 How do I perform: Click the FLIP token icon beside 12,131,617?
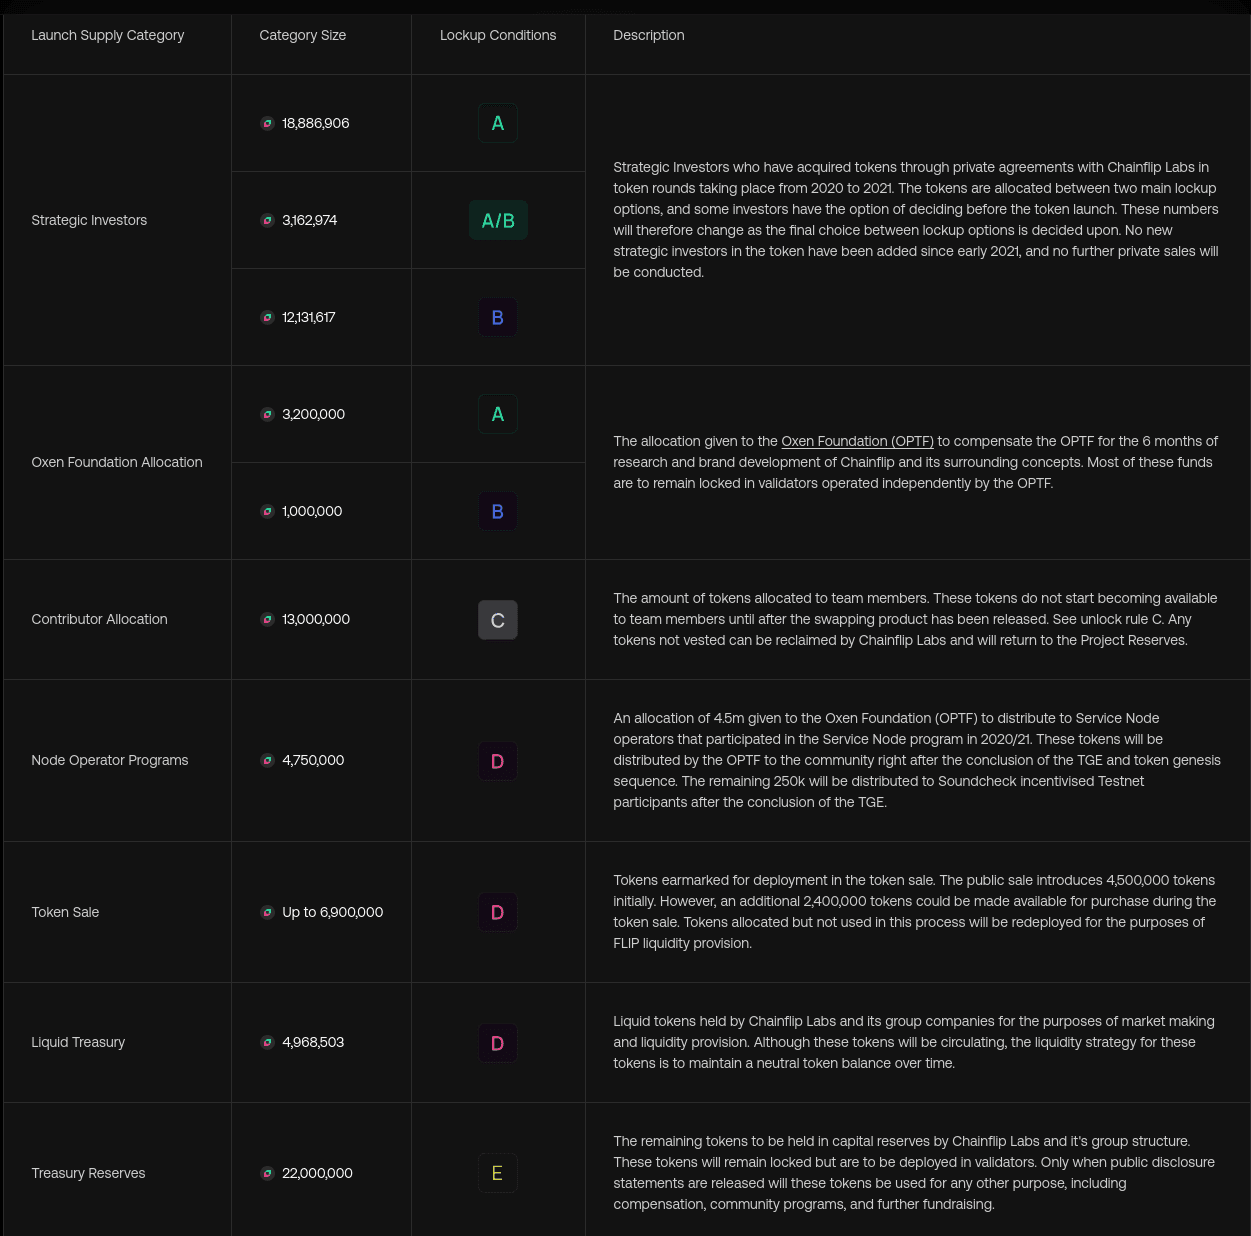tap(267, 317)
